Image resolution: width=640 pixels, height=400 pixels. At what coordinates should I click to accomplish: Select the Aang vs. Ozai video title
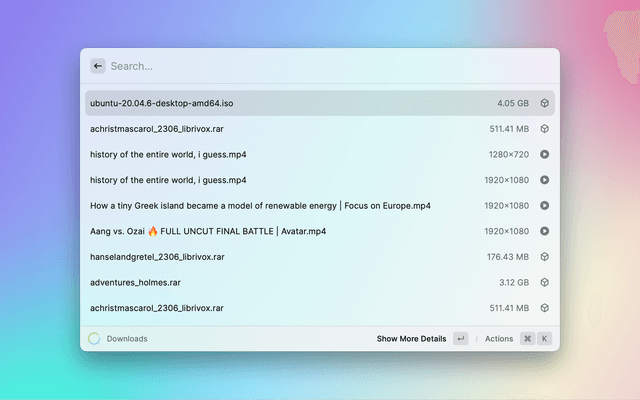(208, 231)
